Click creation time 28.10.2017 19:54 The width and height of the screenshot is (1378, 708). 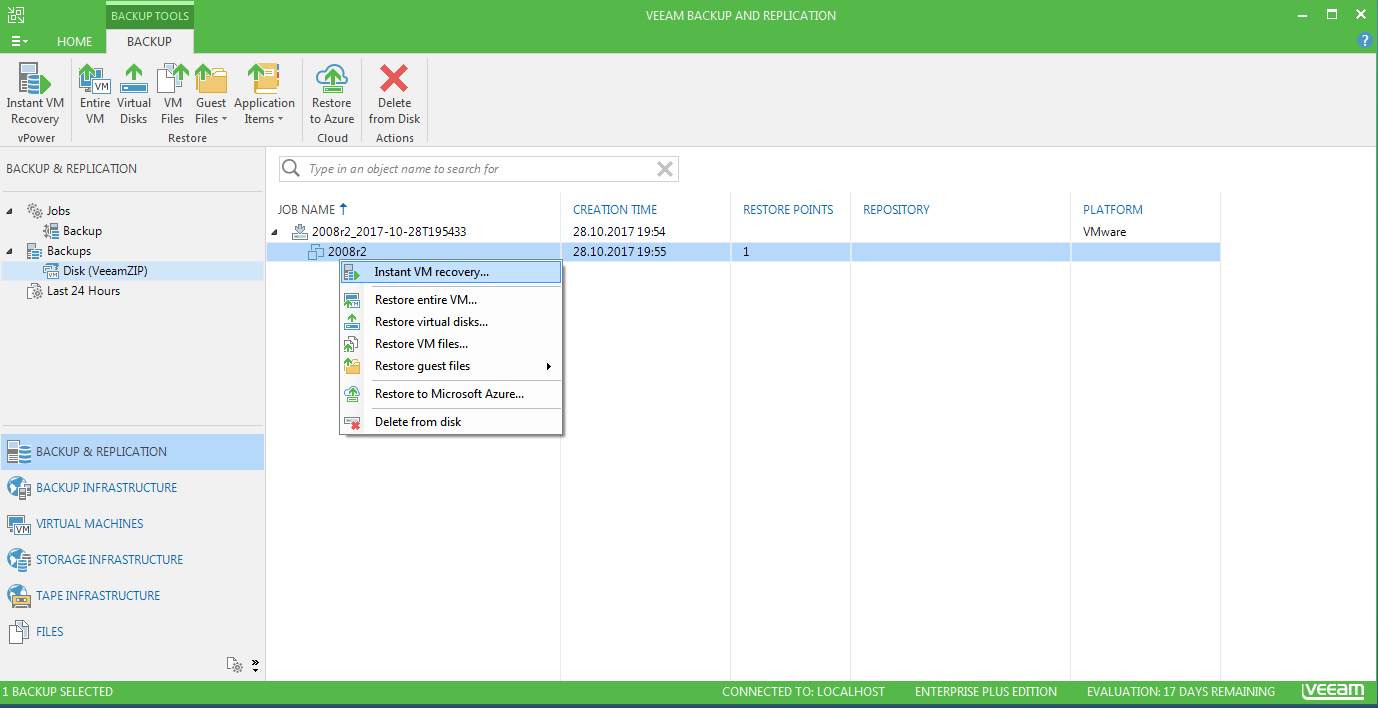click(x=619, y=232)
